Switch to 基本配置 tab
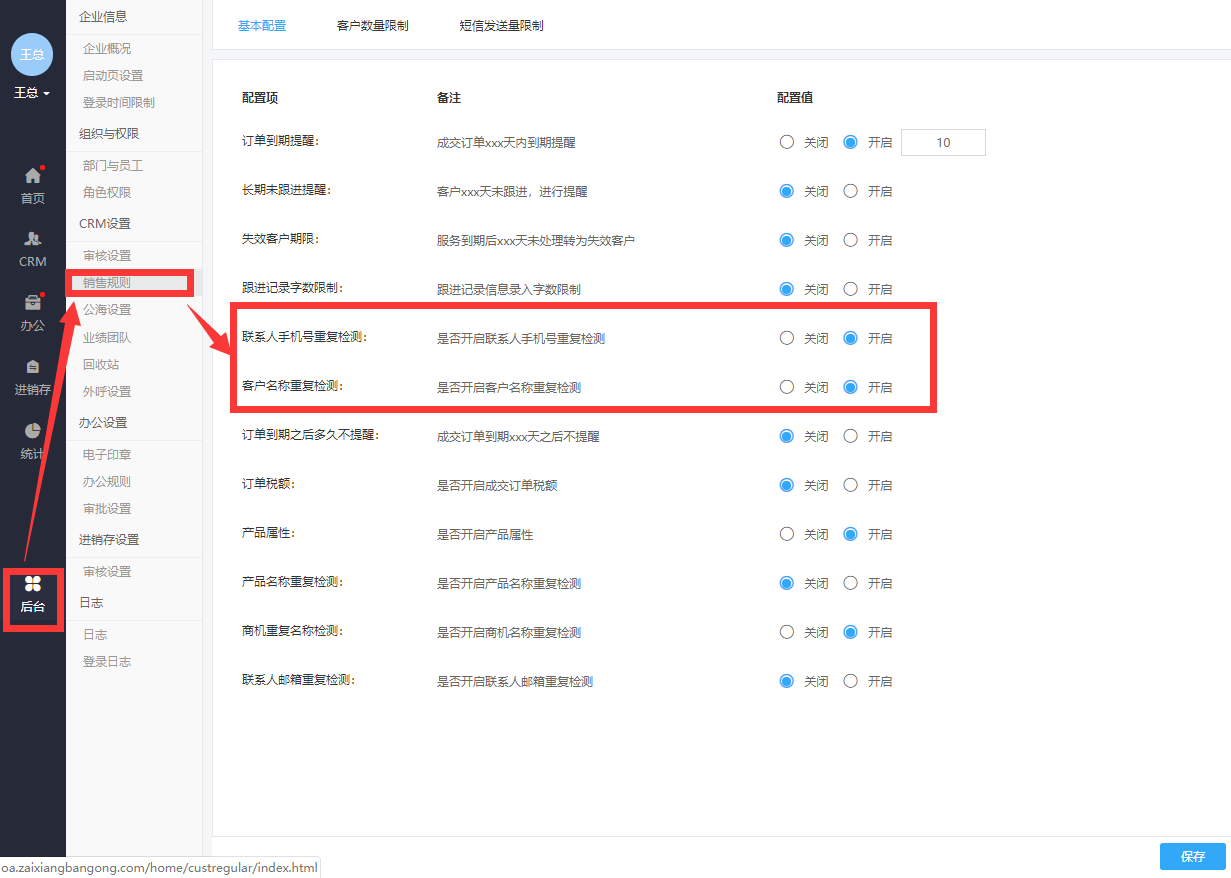Image resolution: width=1231 pixels, height=878 pixels. 262,26
